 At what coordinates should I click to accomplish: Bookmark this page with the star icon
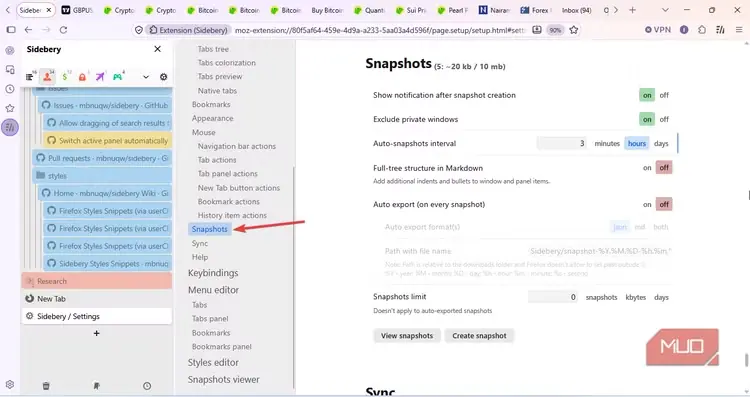click(574, 30)
